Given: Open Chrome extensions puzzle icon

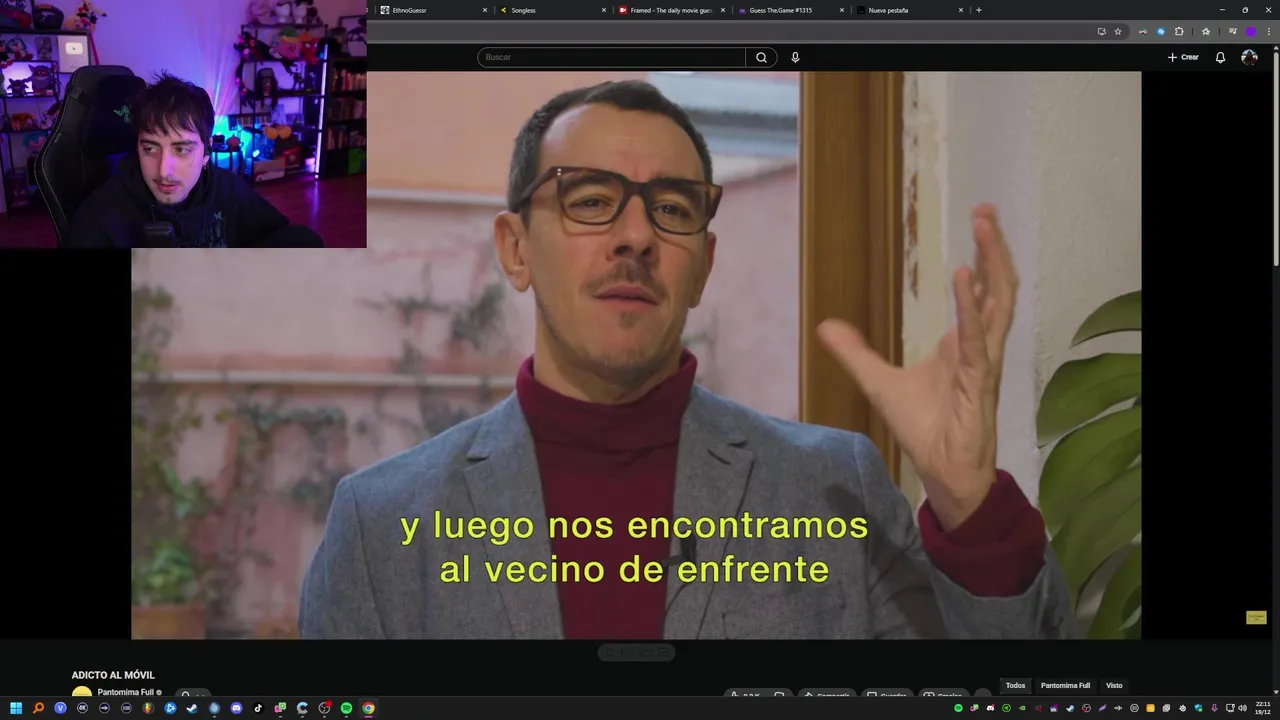Looking at the screenshot, I should 1179,32.
